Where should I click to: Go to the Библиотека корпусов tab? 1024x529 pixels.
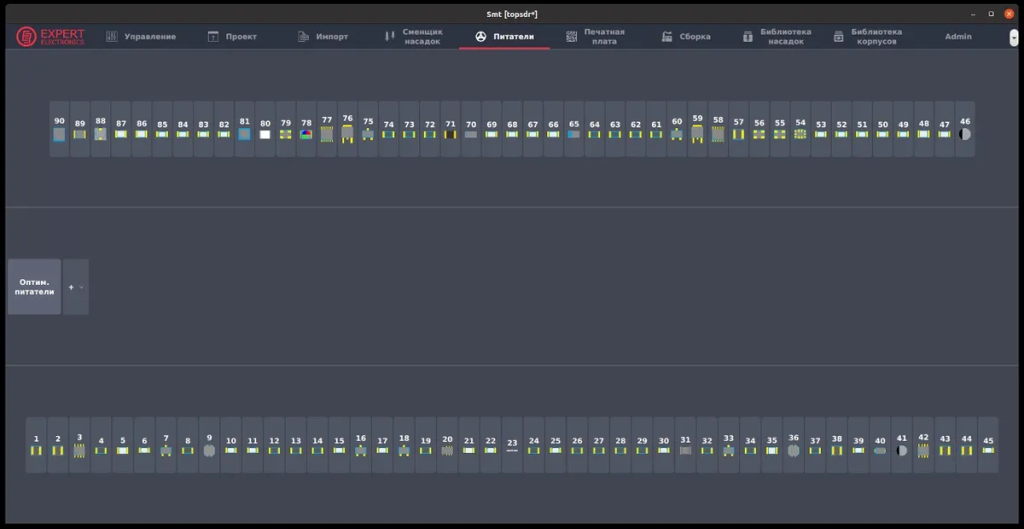click(867, 37)
